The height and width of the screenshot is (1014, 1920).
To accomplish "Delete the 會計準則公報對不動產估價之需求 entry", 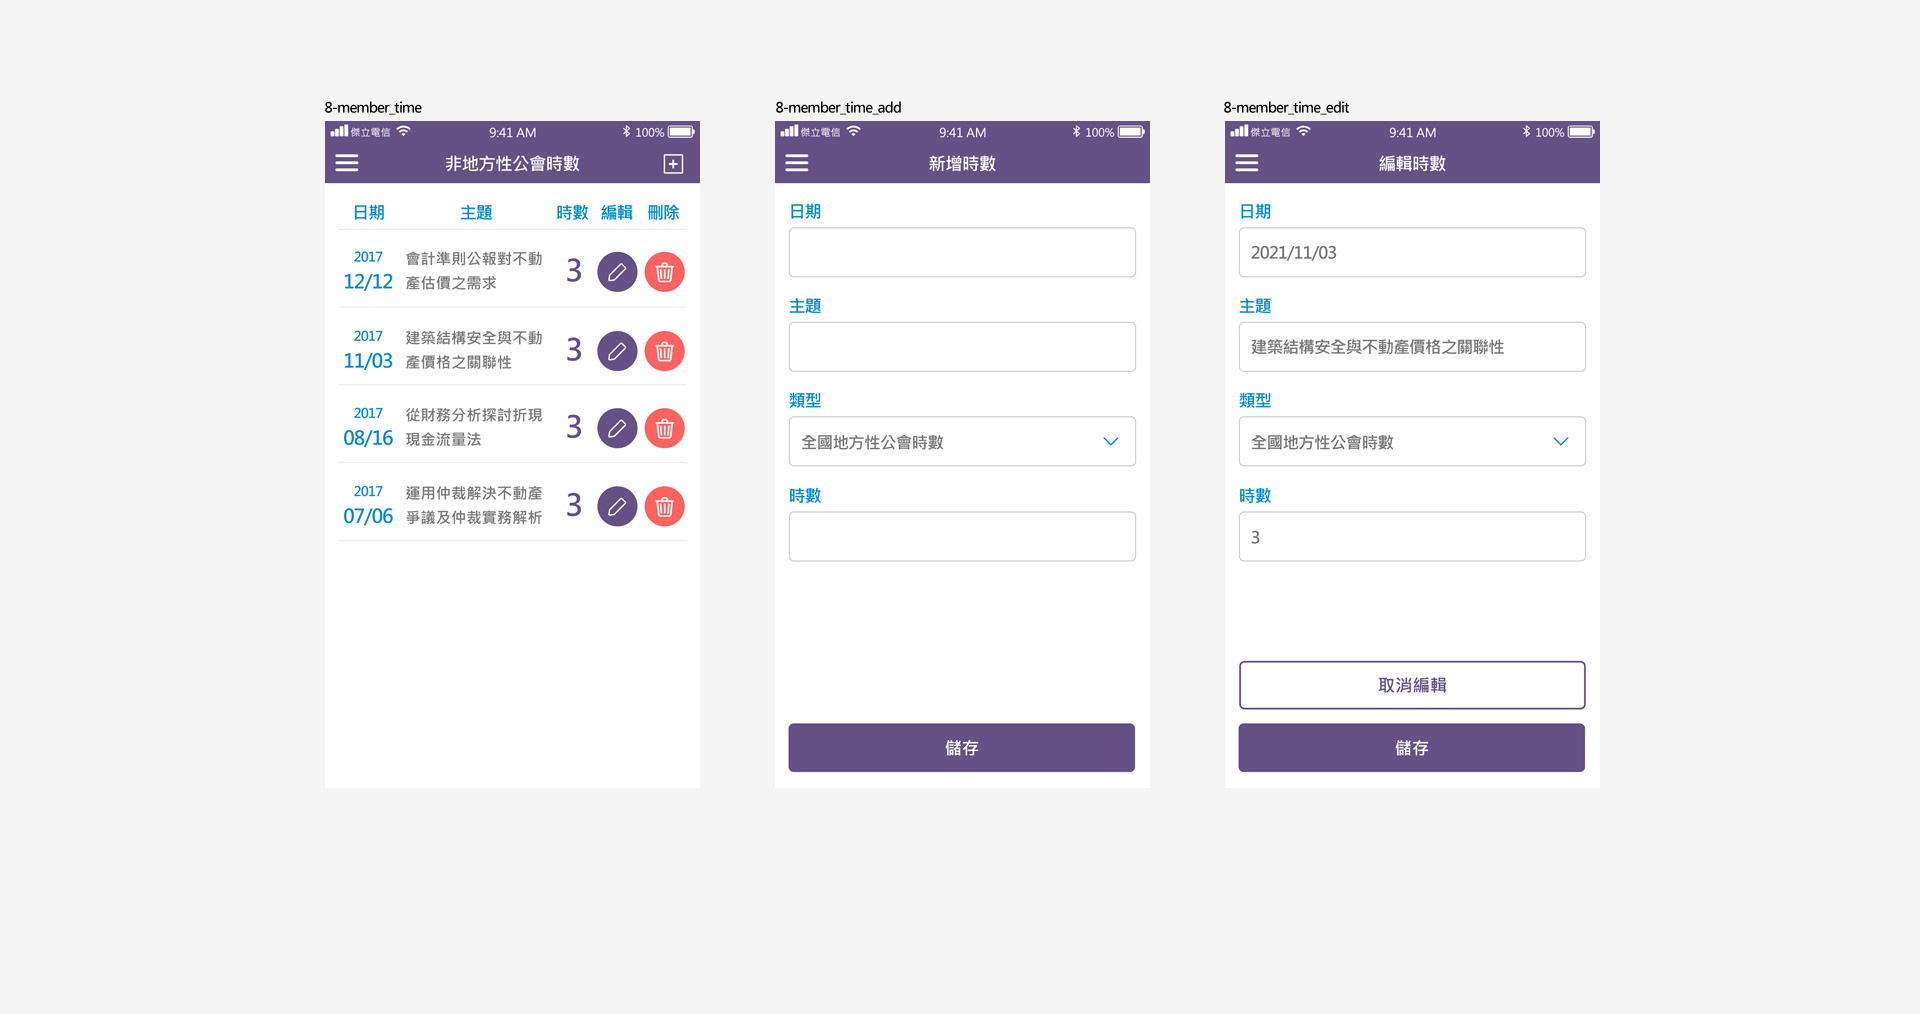I will pos(664,271).
